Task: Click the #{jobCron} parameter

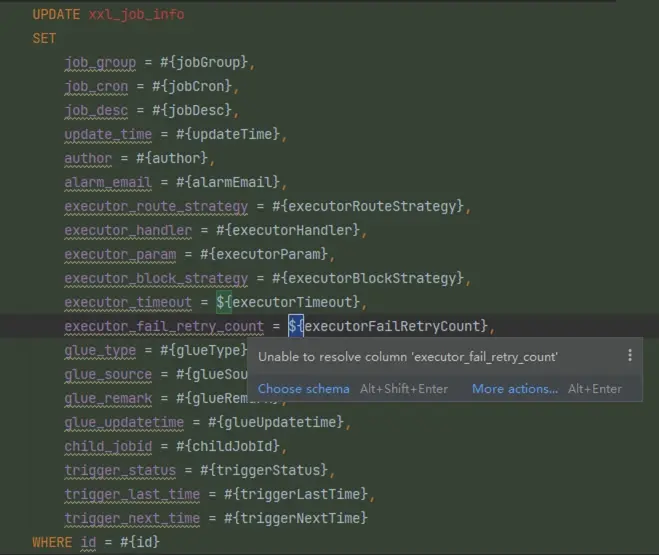Action: point(192,86)
